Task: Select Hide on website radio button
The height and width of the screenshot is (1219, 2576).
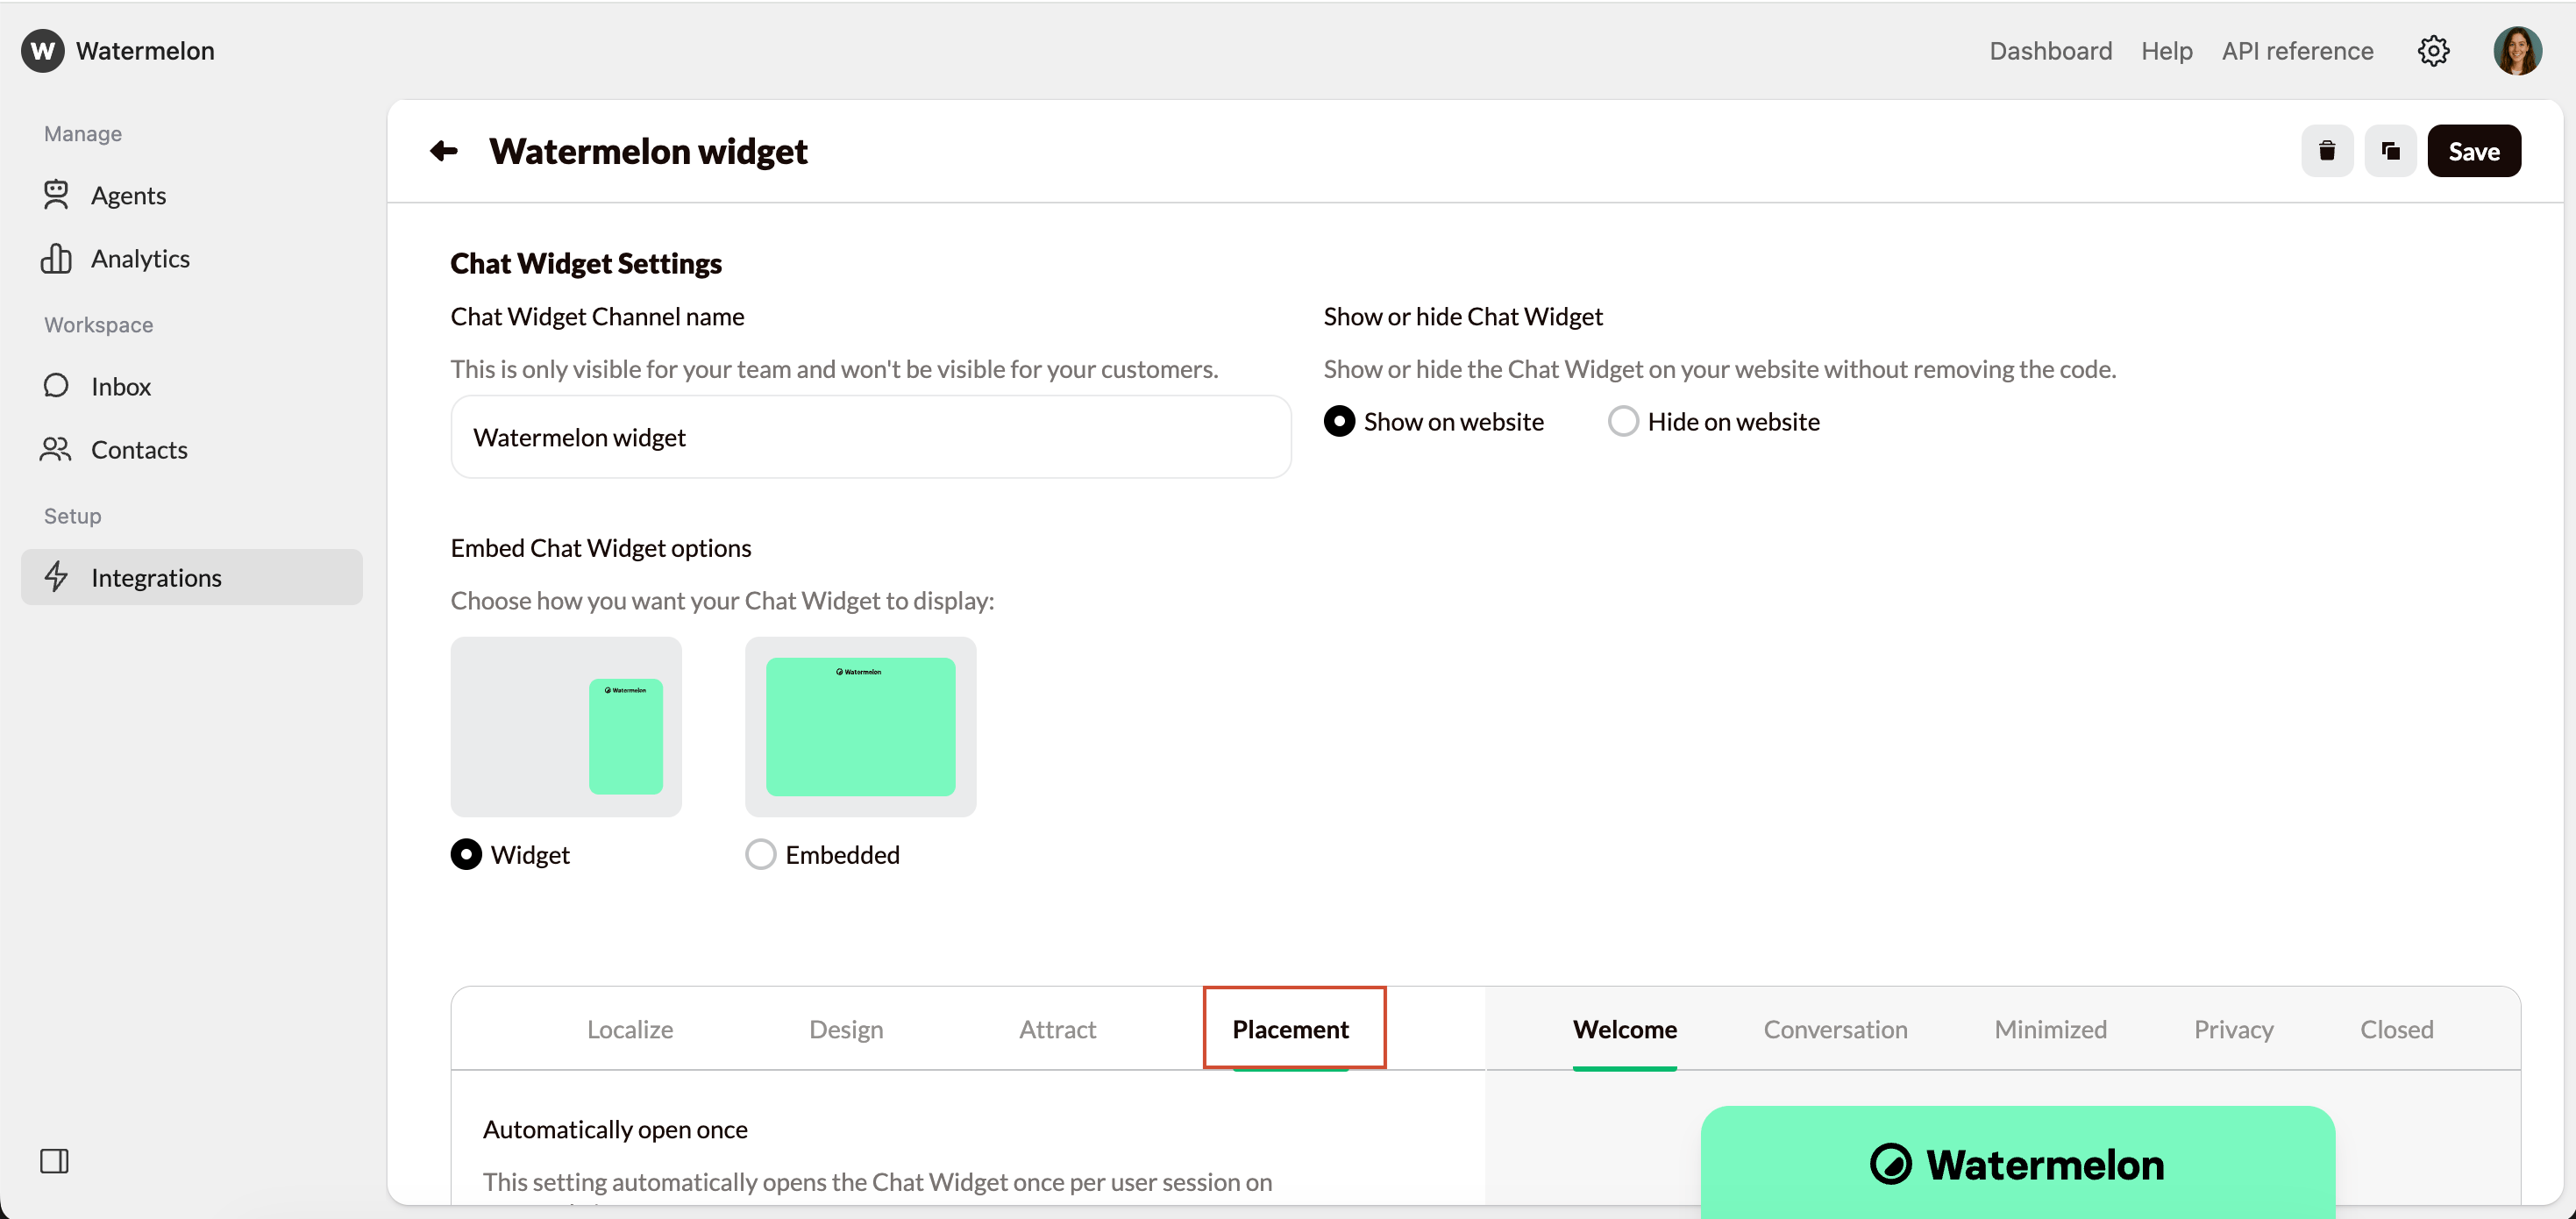Action: click(x=1623, y=421)
